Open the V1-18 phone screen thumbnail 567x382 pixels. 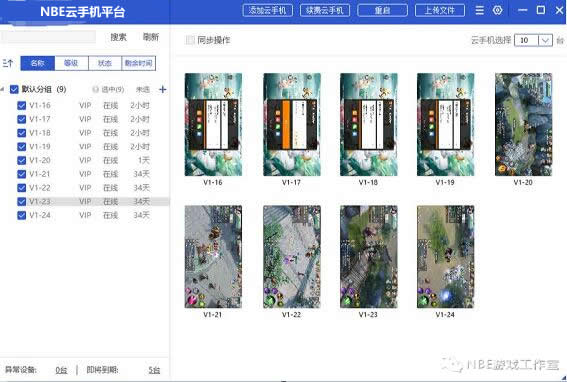click(x=369, y=124)
